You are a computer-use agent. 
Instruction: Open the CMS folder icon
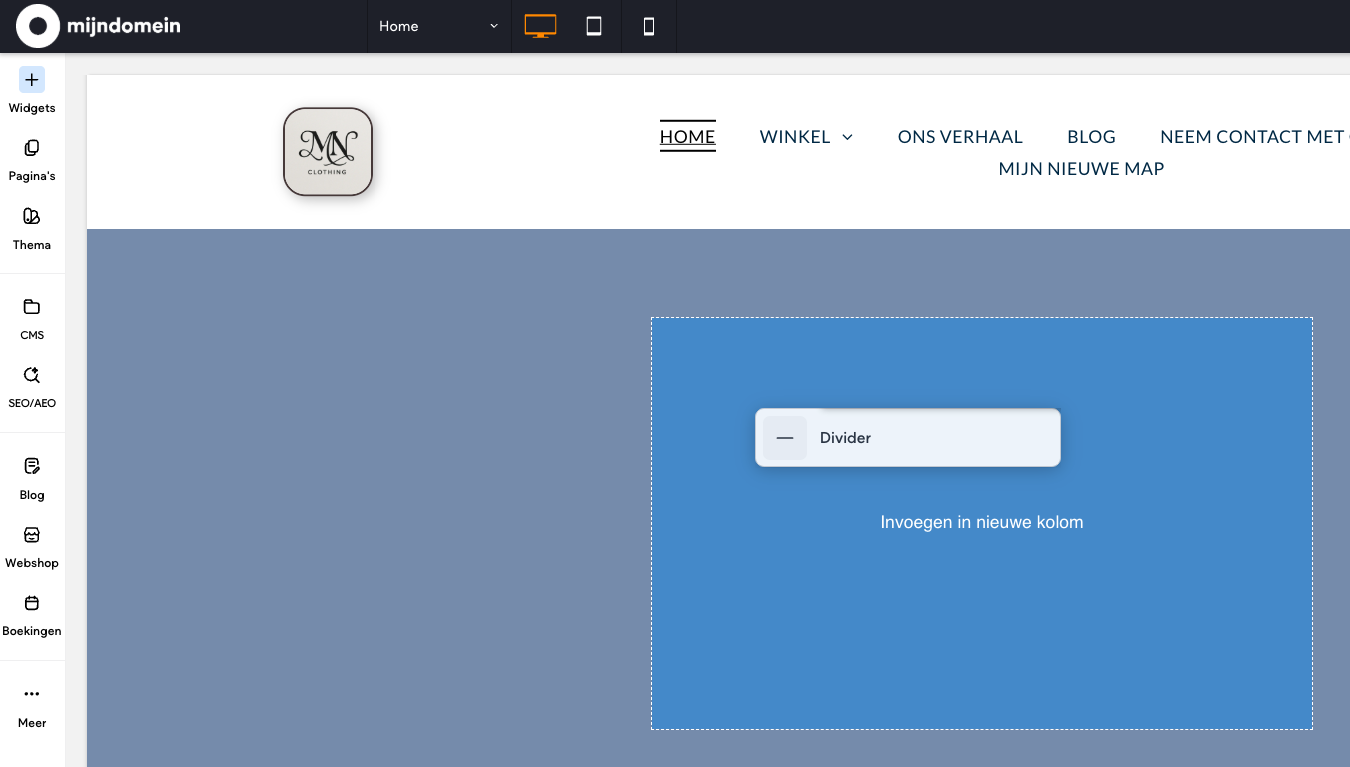(32, 307)
